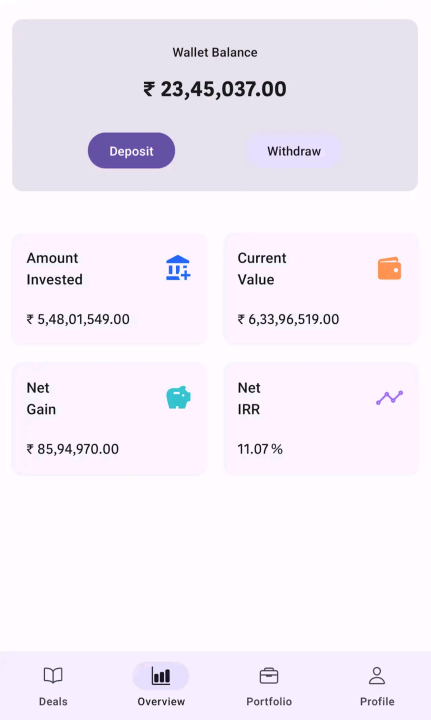Withdraw funds from the wallet

pyautogui.click(x=294, y=151)
